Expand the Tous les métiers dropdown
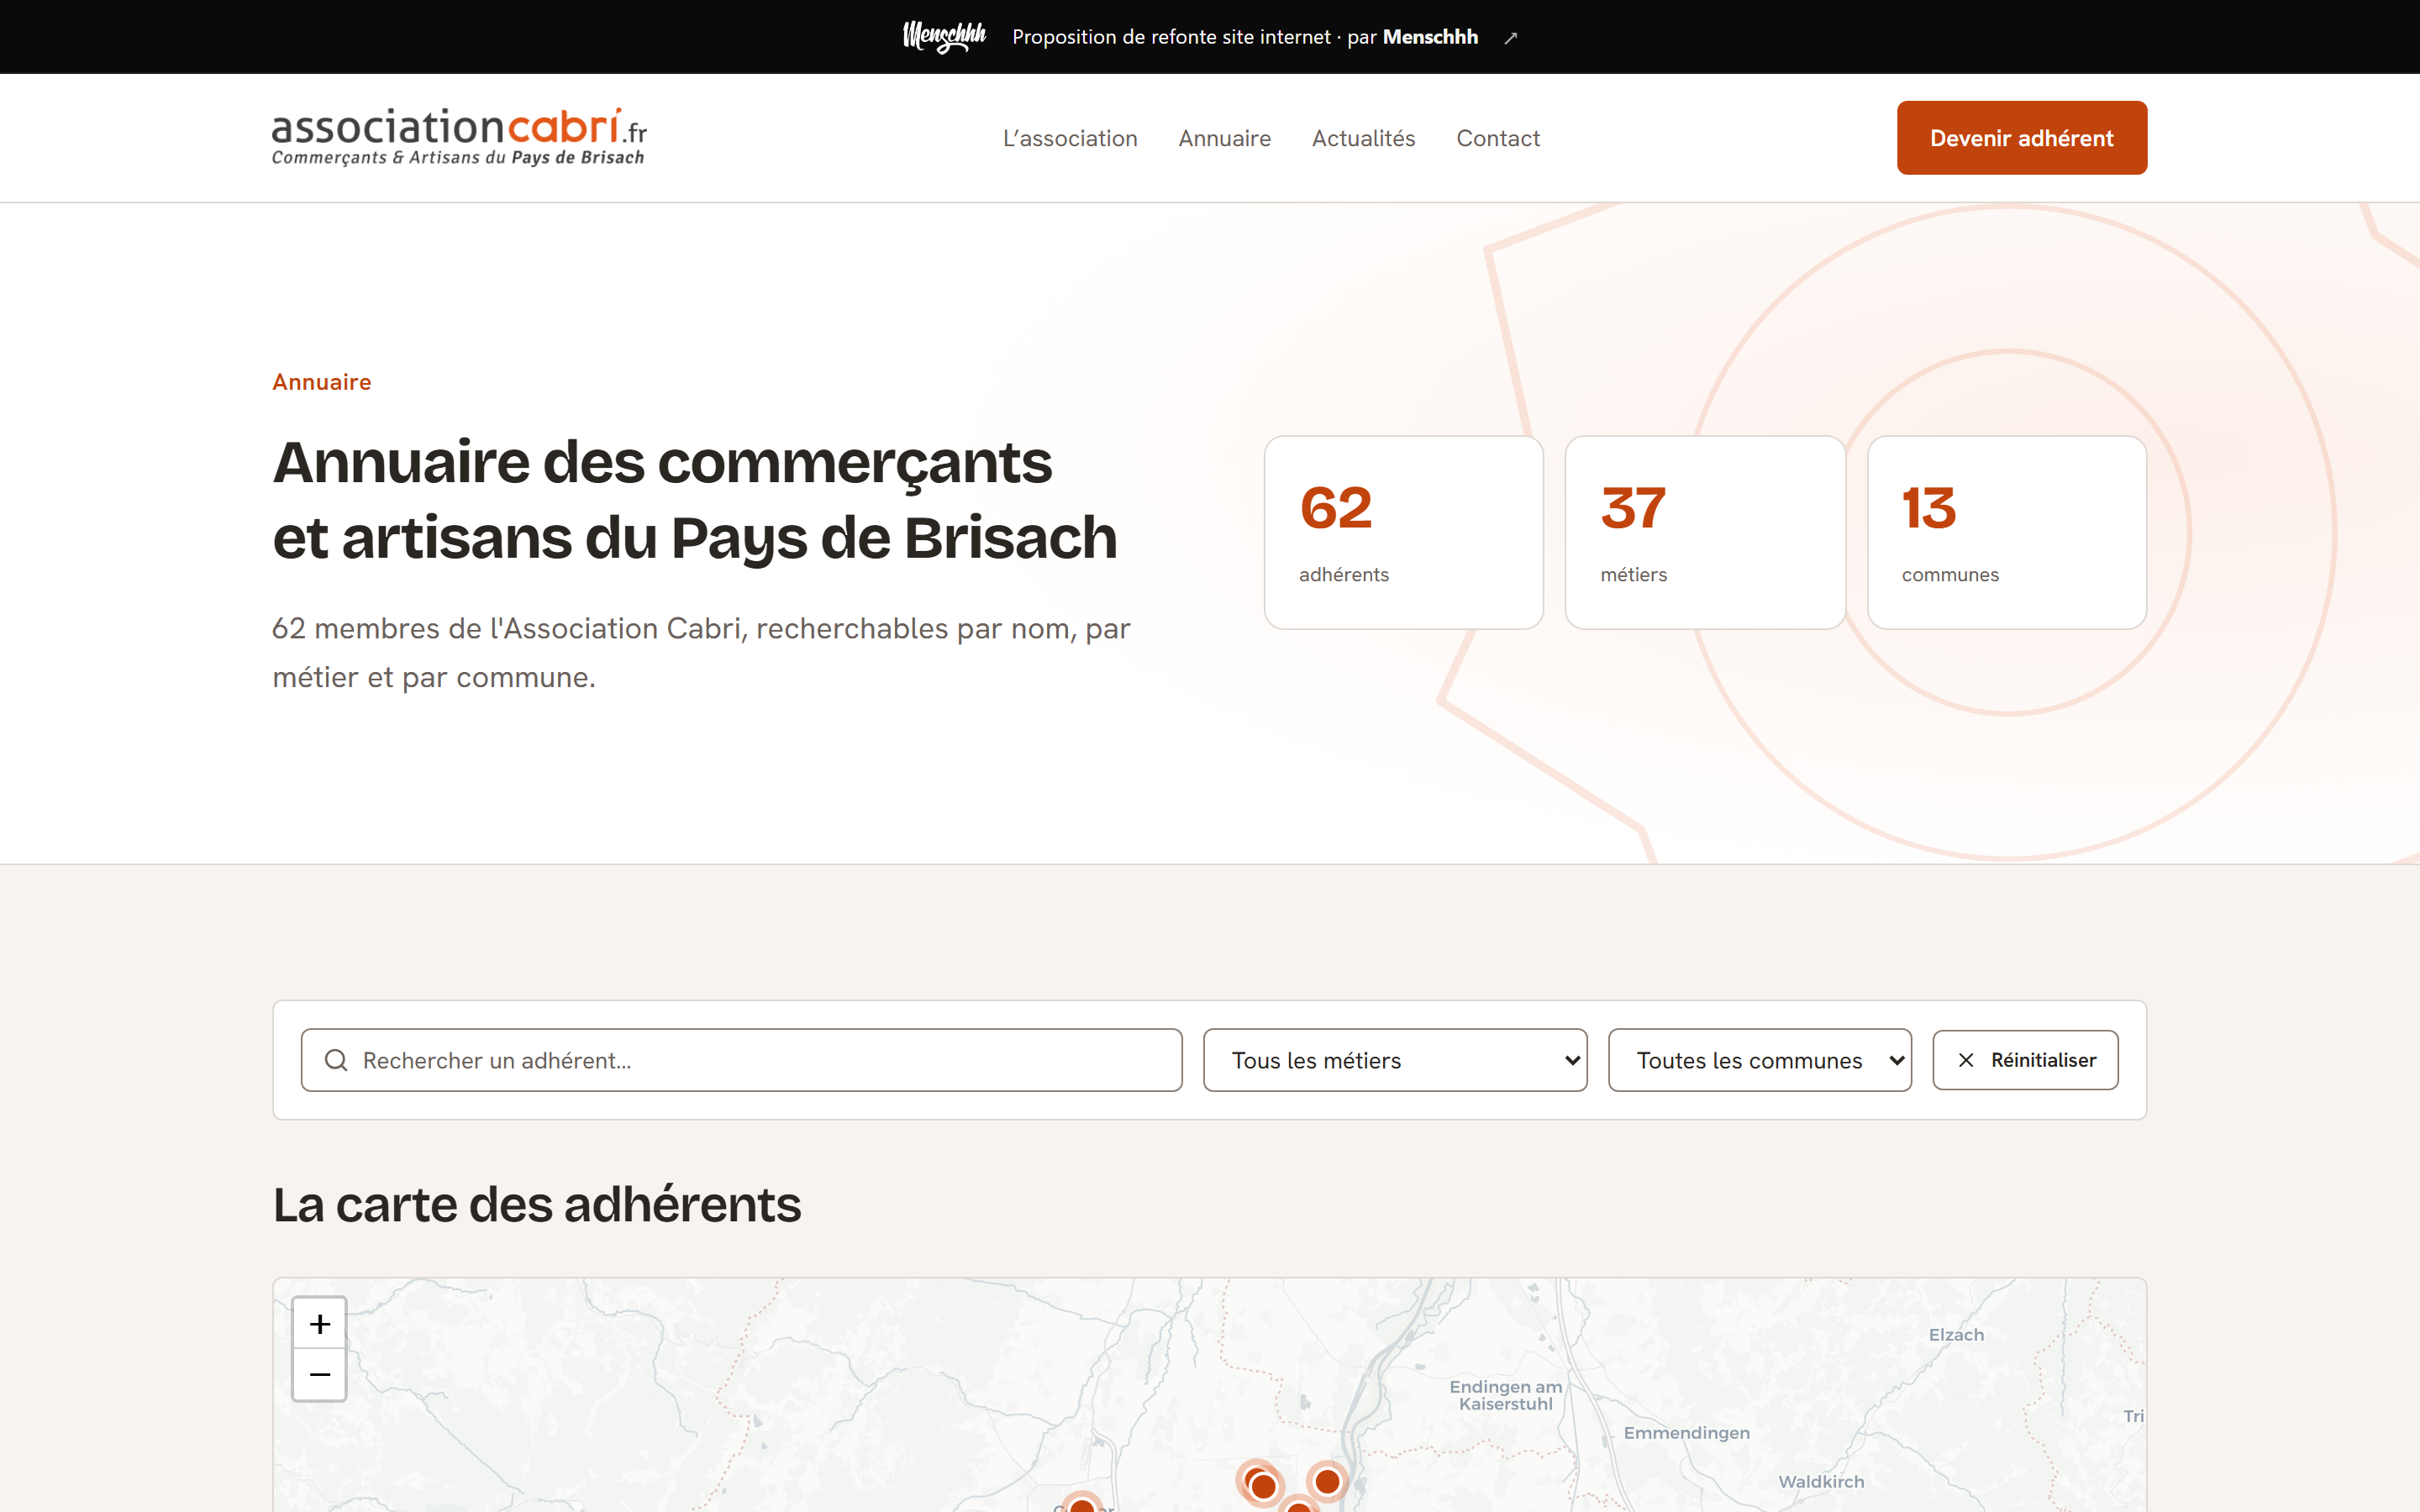Image resolution: width=2420 pixels, height=1512 pixels. tap(1395, 1060)
